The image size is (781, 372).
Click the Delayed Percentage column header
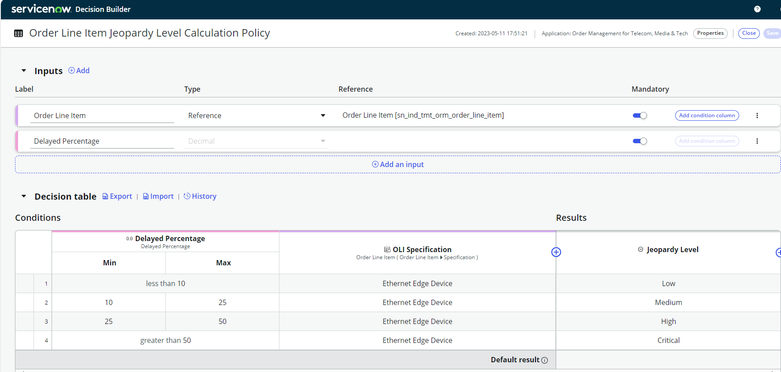(165, 242)
